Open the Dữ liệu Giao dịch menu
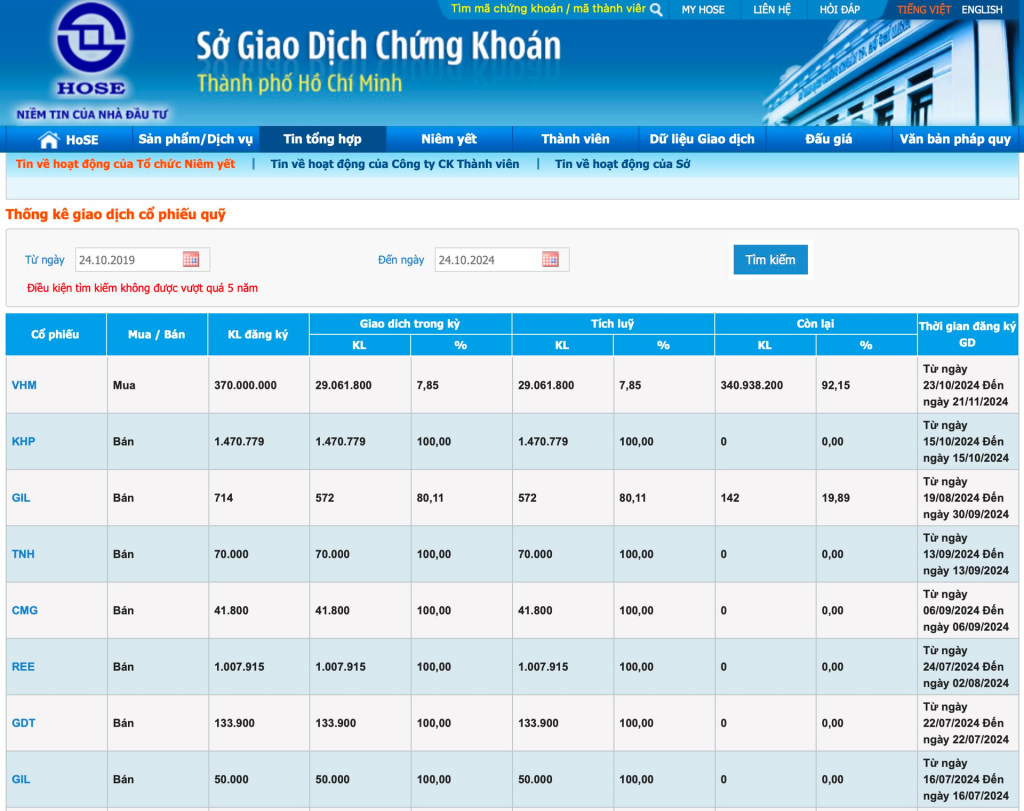Screen dimensions: 1024x811 click(702, 139)
